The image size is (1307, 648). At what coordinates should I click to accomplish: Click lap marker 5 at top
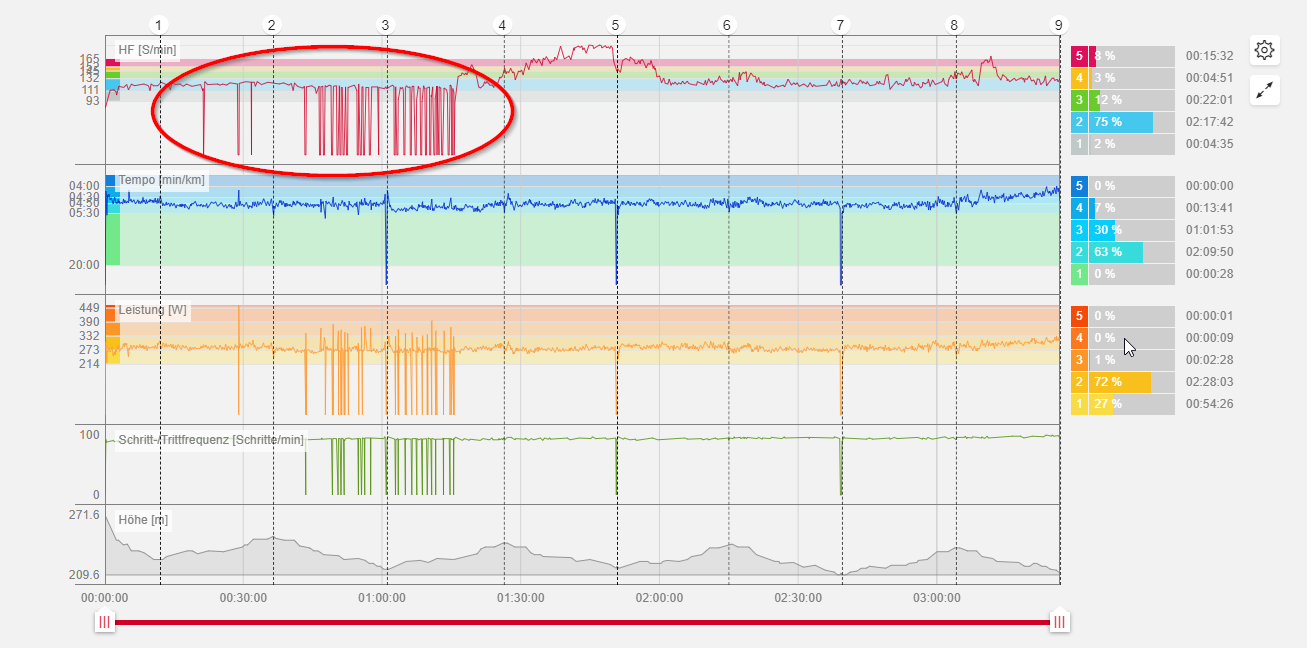pyautogui.click(x=616, y=25)
